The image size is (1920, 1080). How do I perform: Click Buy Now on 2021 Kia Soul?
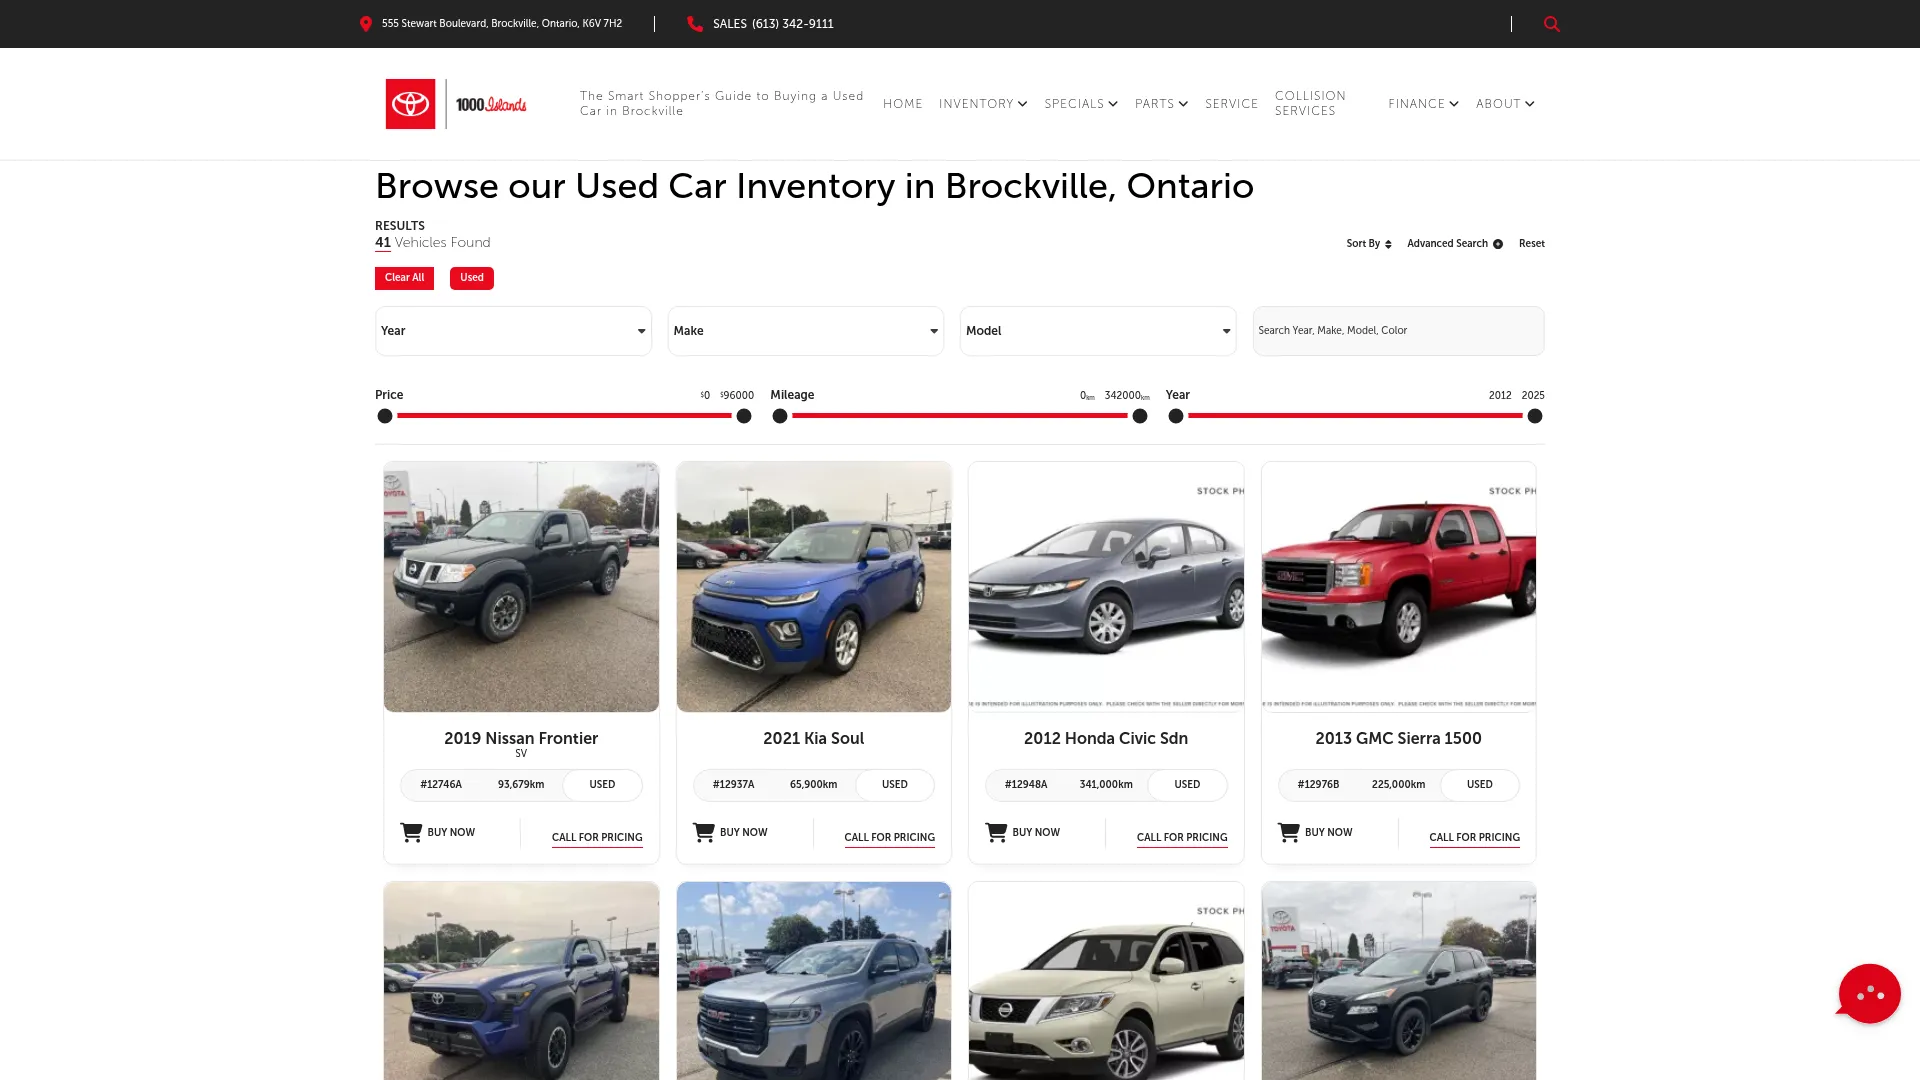[743, 832]
